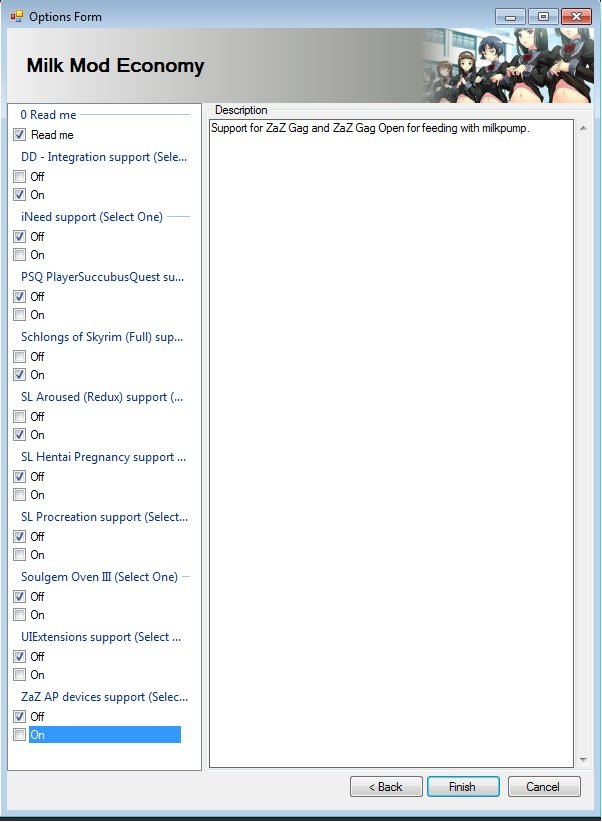Click the Finish button
Image resolution: width=602 pixels, height=822 pixels.
[463, 787]
